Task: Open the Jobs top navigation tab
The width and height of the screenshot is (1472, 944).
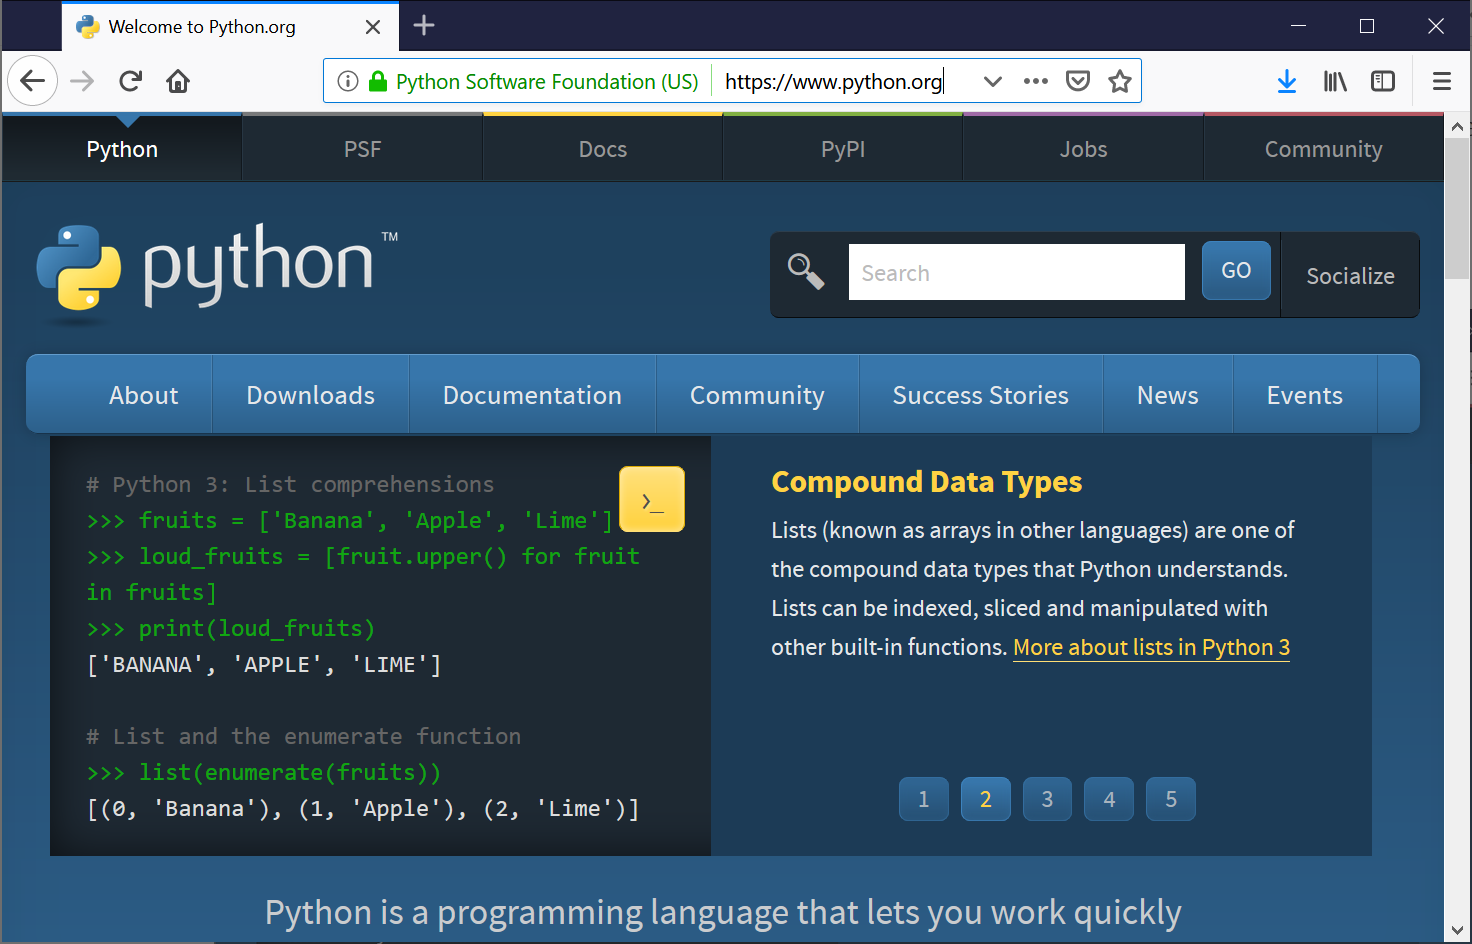Action: (1083, 149)
